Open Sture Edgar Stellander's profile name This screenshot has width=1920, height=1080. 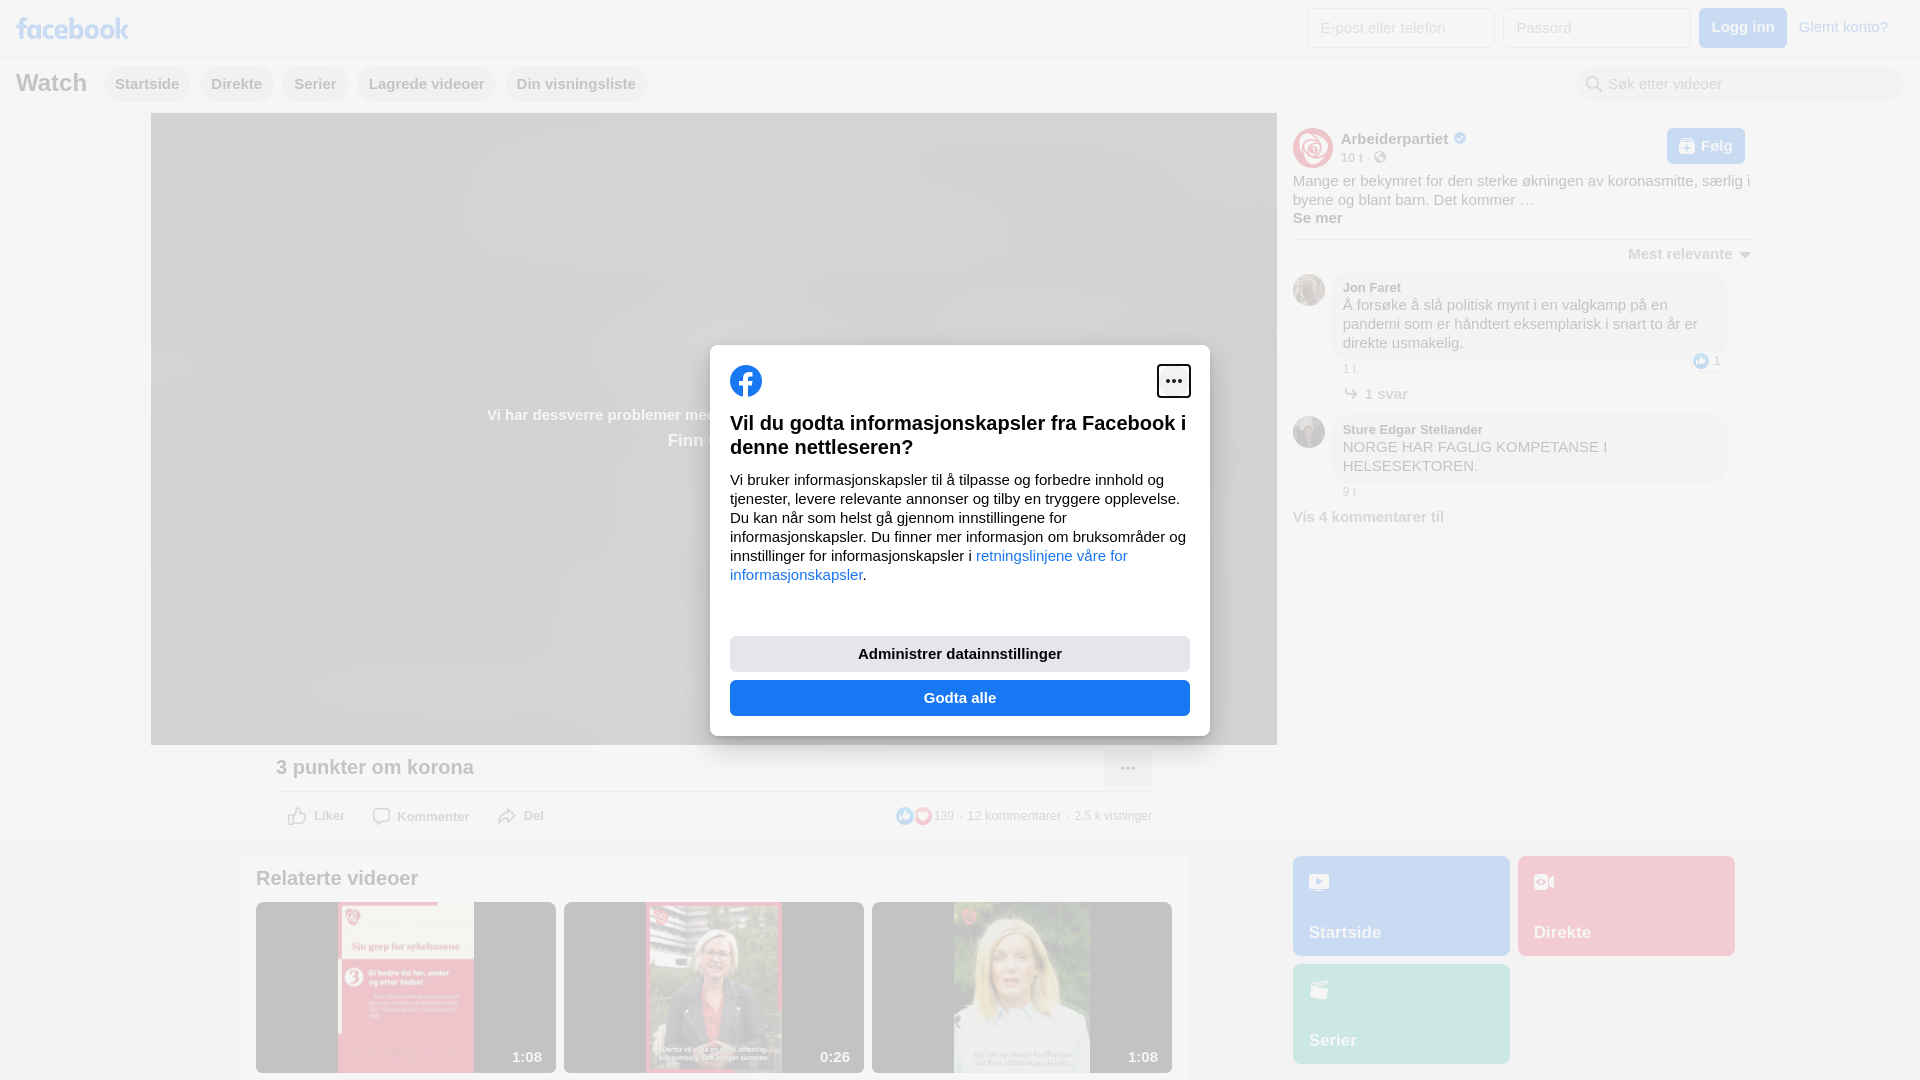click(x=1413, y=430)
